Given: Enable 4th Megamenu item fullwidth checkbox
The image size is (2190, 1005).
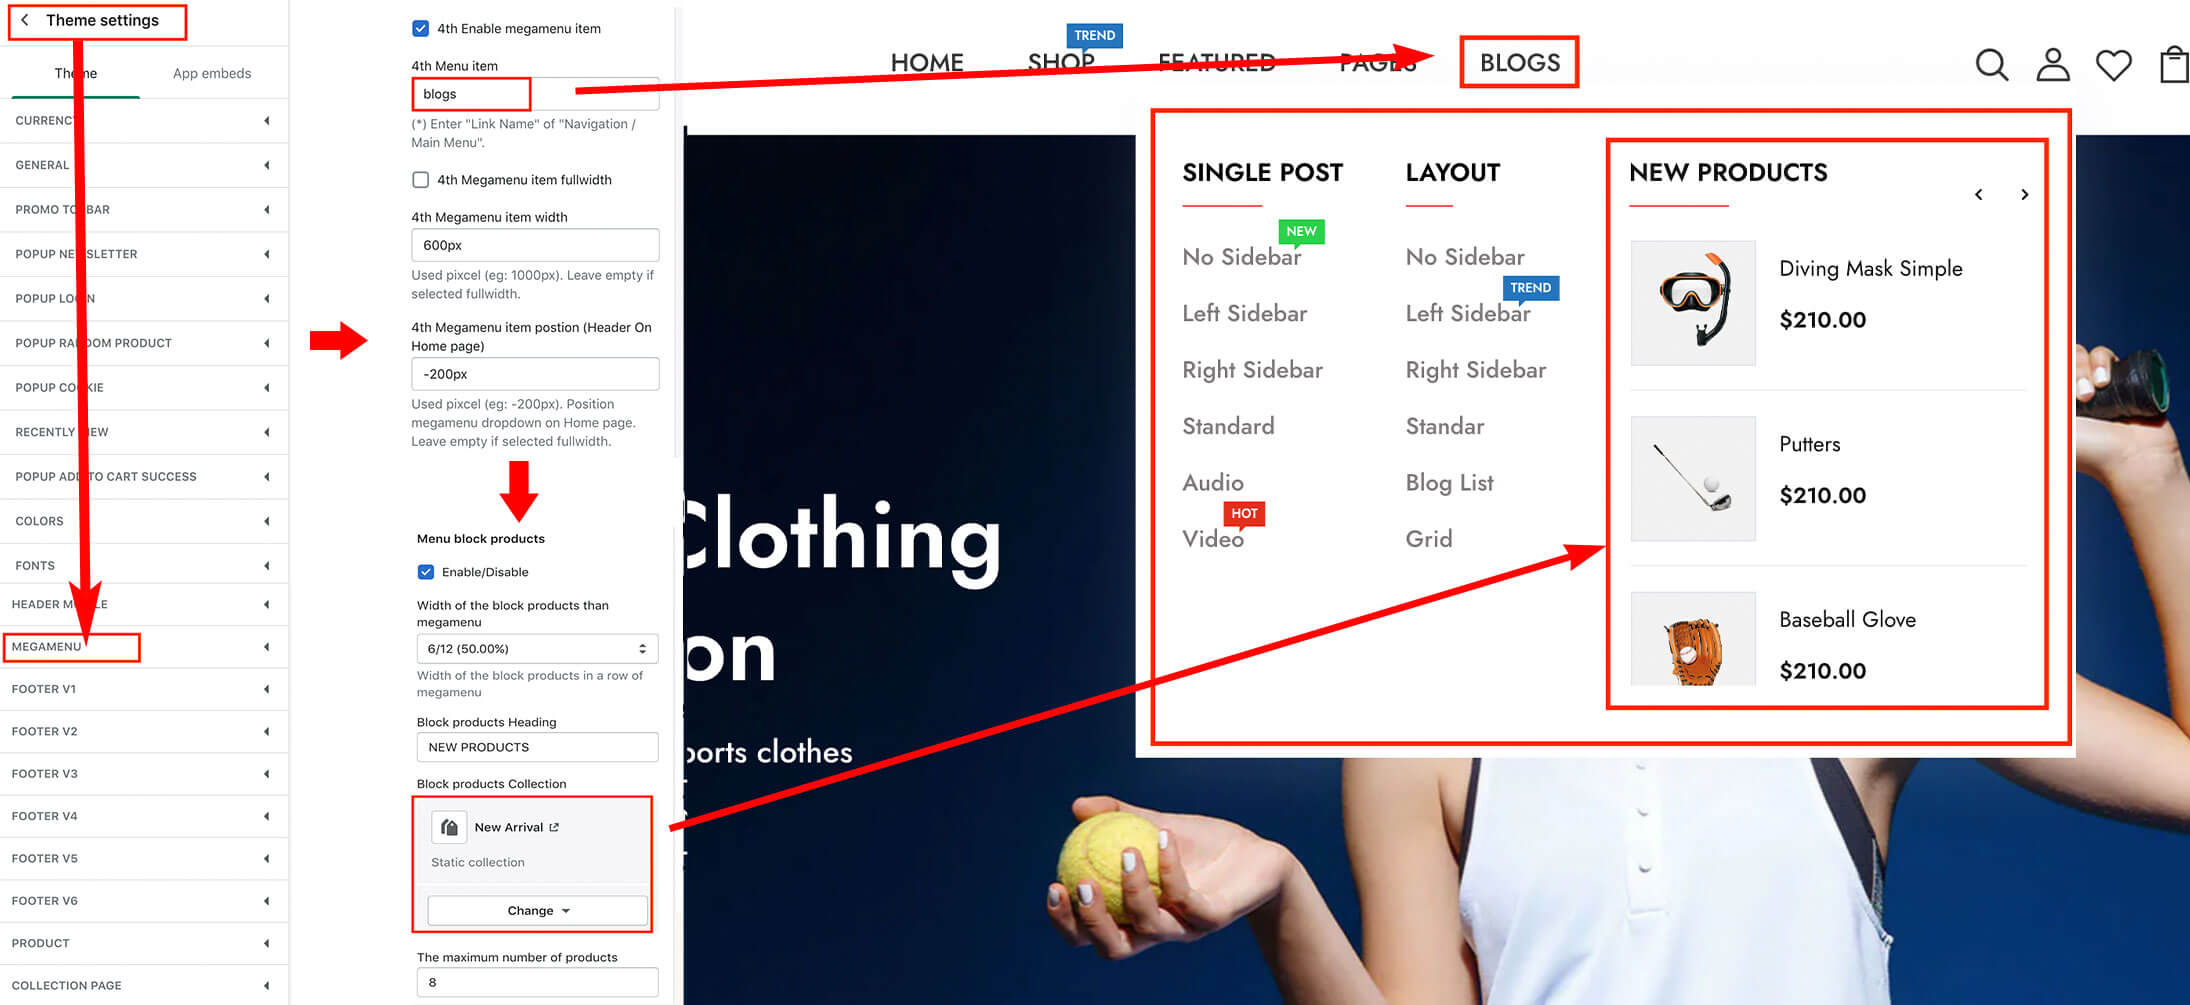Looking at the screenshot, I should pos(421,180).
